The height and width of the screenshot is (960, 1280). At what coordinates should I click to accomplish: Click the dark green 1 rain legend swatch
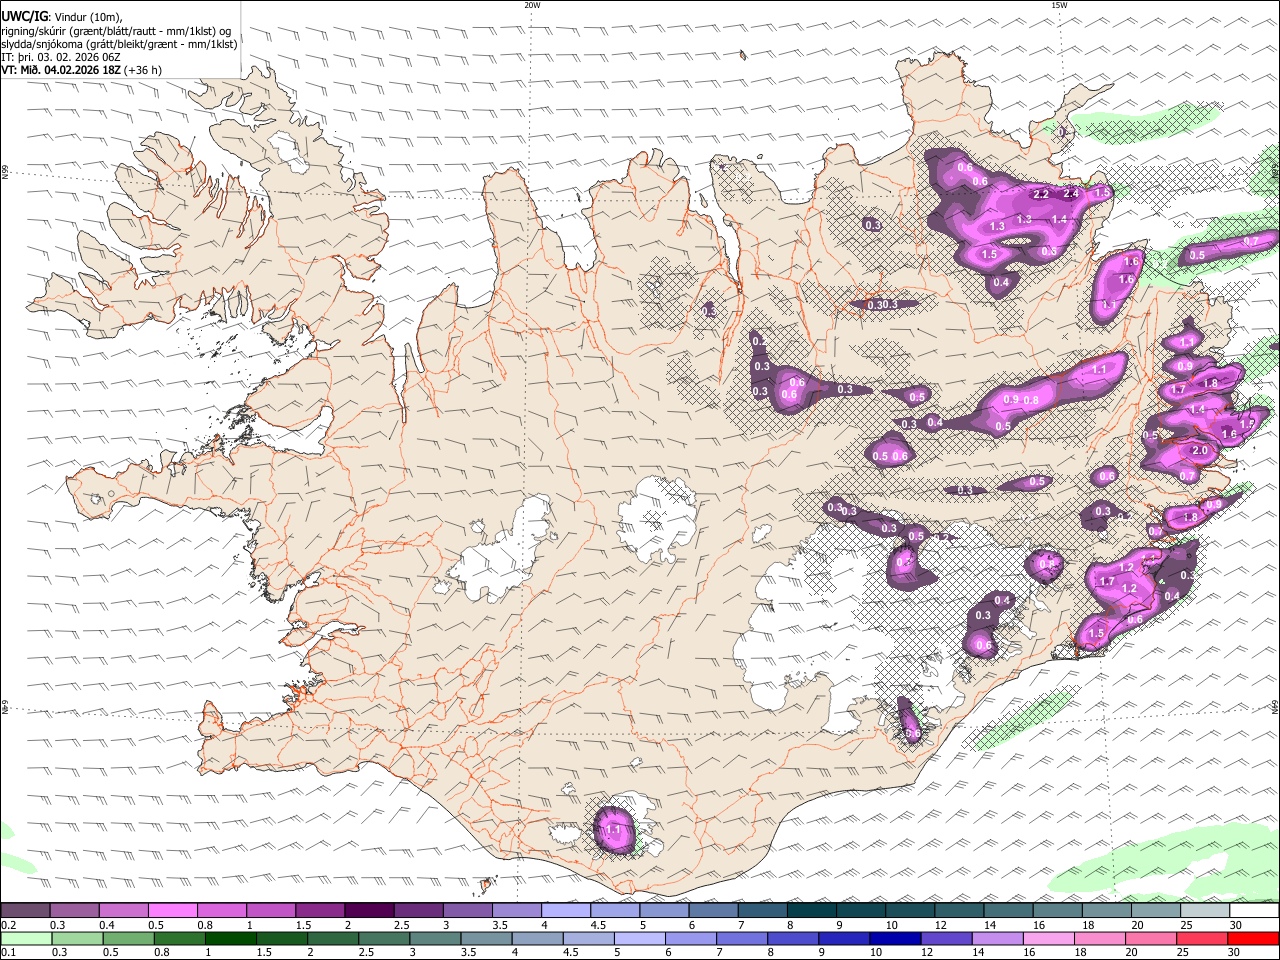[x=229, y=939]
